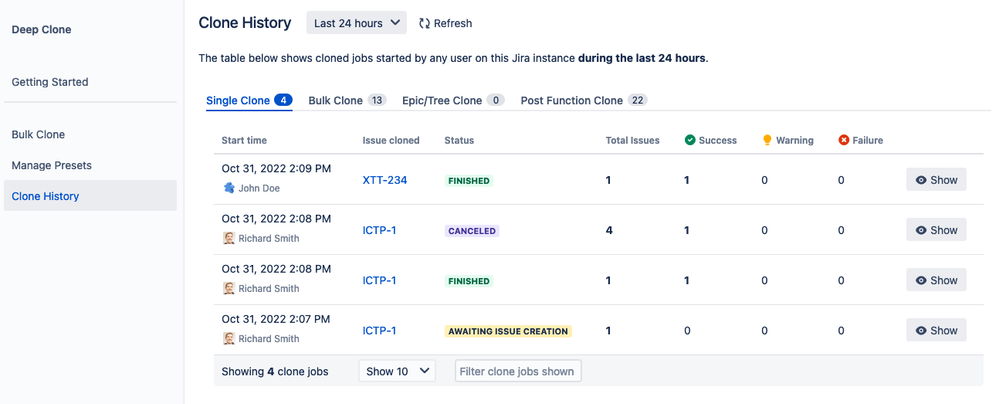
Task: Click the total issues value 4 in canceled row
Action: click(x=609, y=230)
